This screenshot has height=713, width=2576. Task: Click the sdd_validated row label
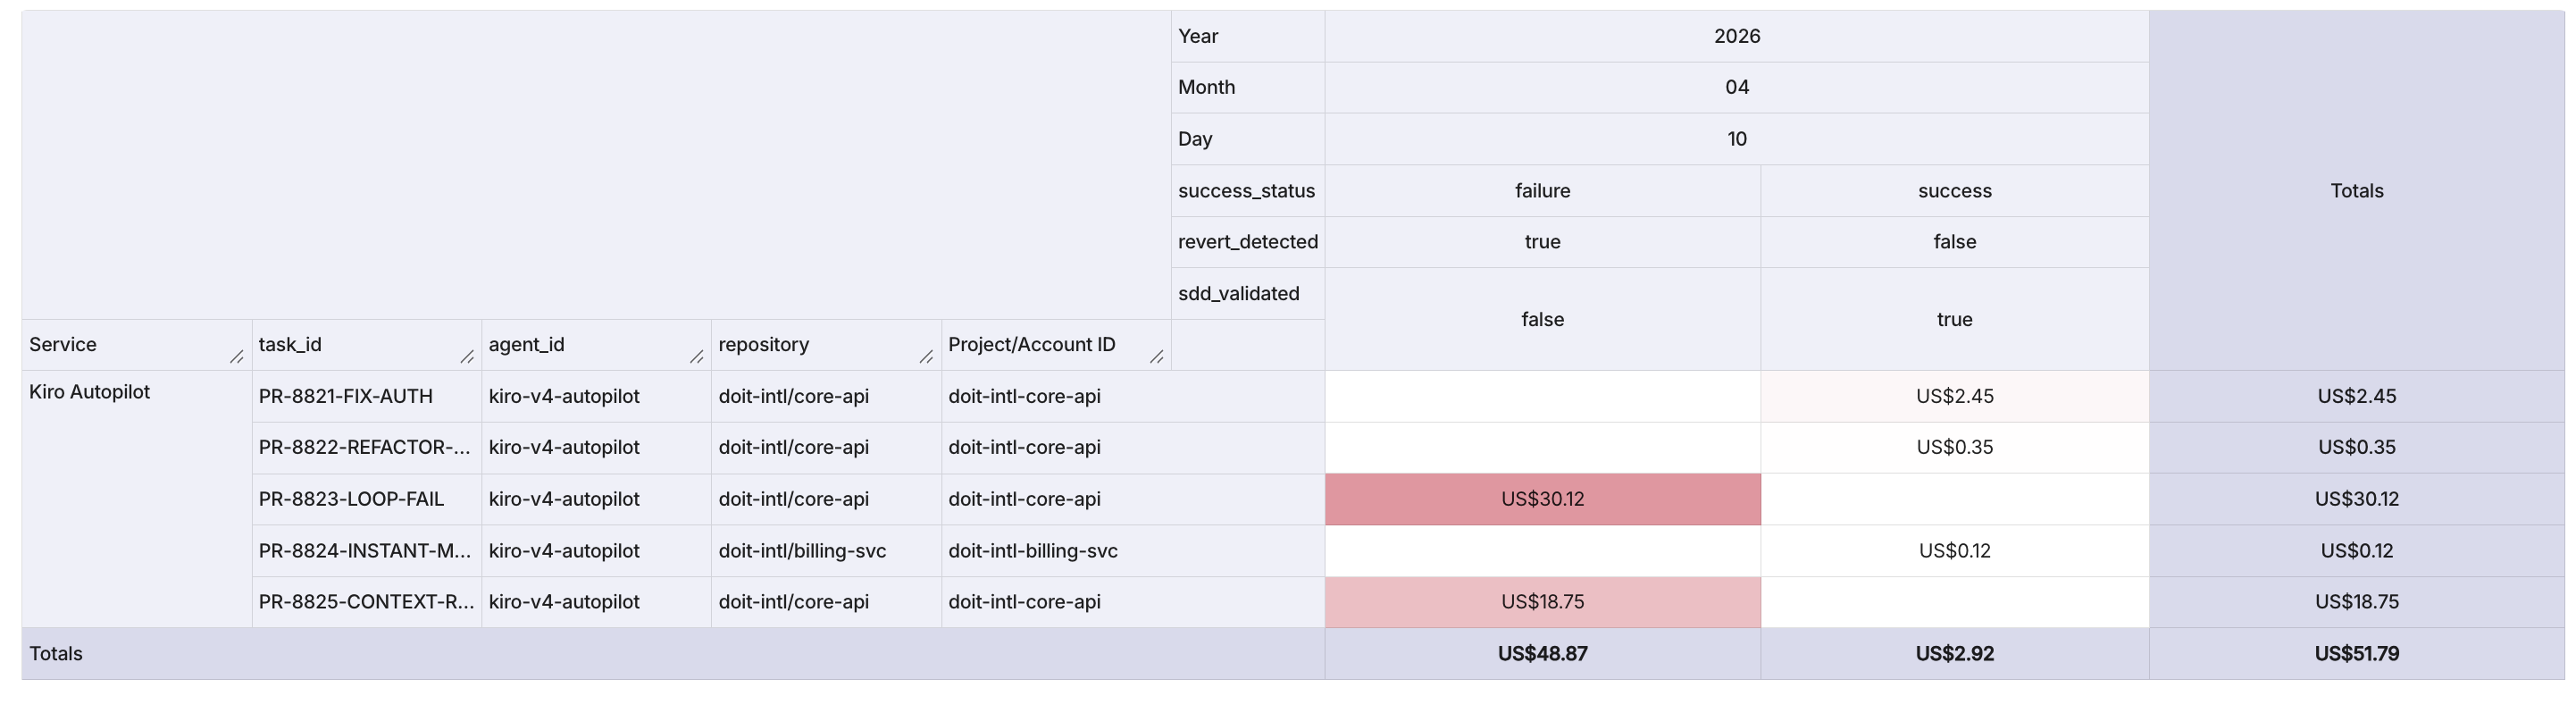[x=1248, y=294]
